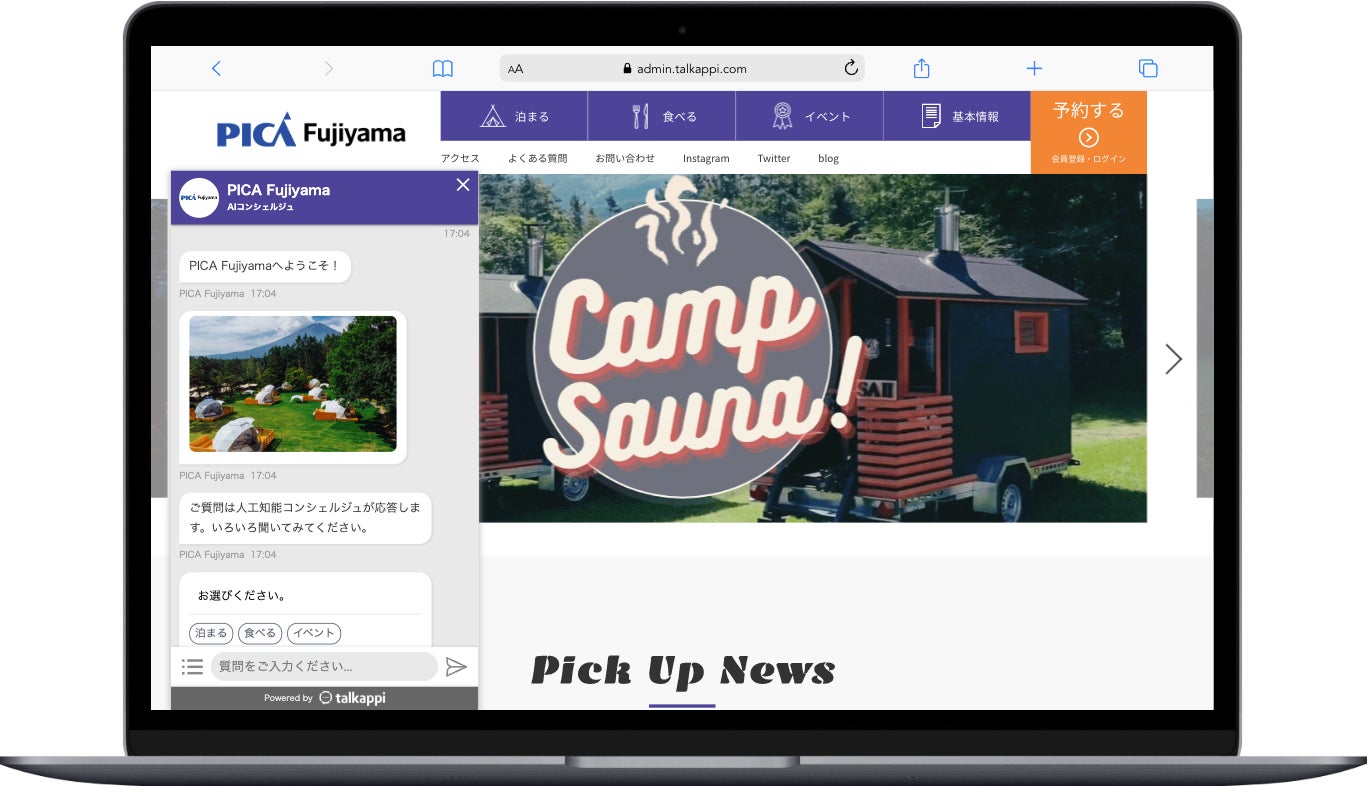This screenshot has height=786, width=1367.
Task: Close the PICA Fujiyama chat widget
Action: coord(463,184)
